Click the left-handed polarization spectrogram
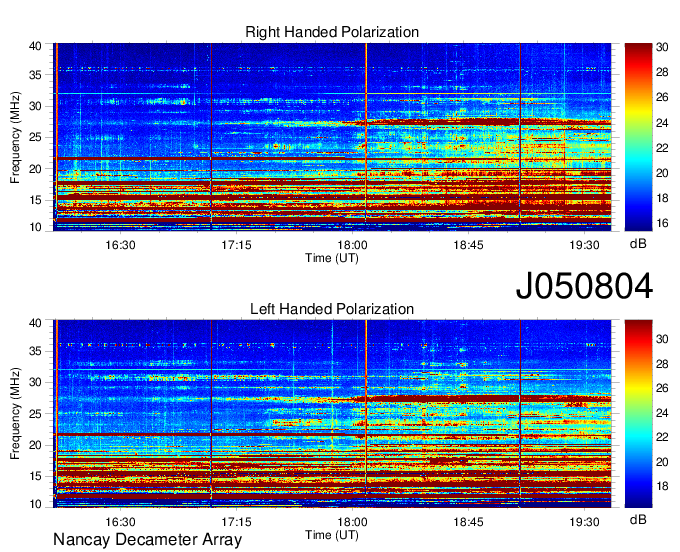 click(332, 414)
